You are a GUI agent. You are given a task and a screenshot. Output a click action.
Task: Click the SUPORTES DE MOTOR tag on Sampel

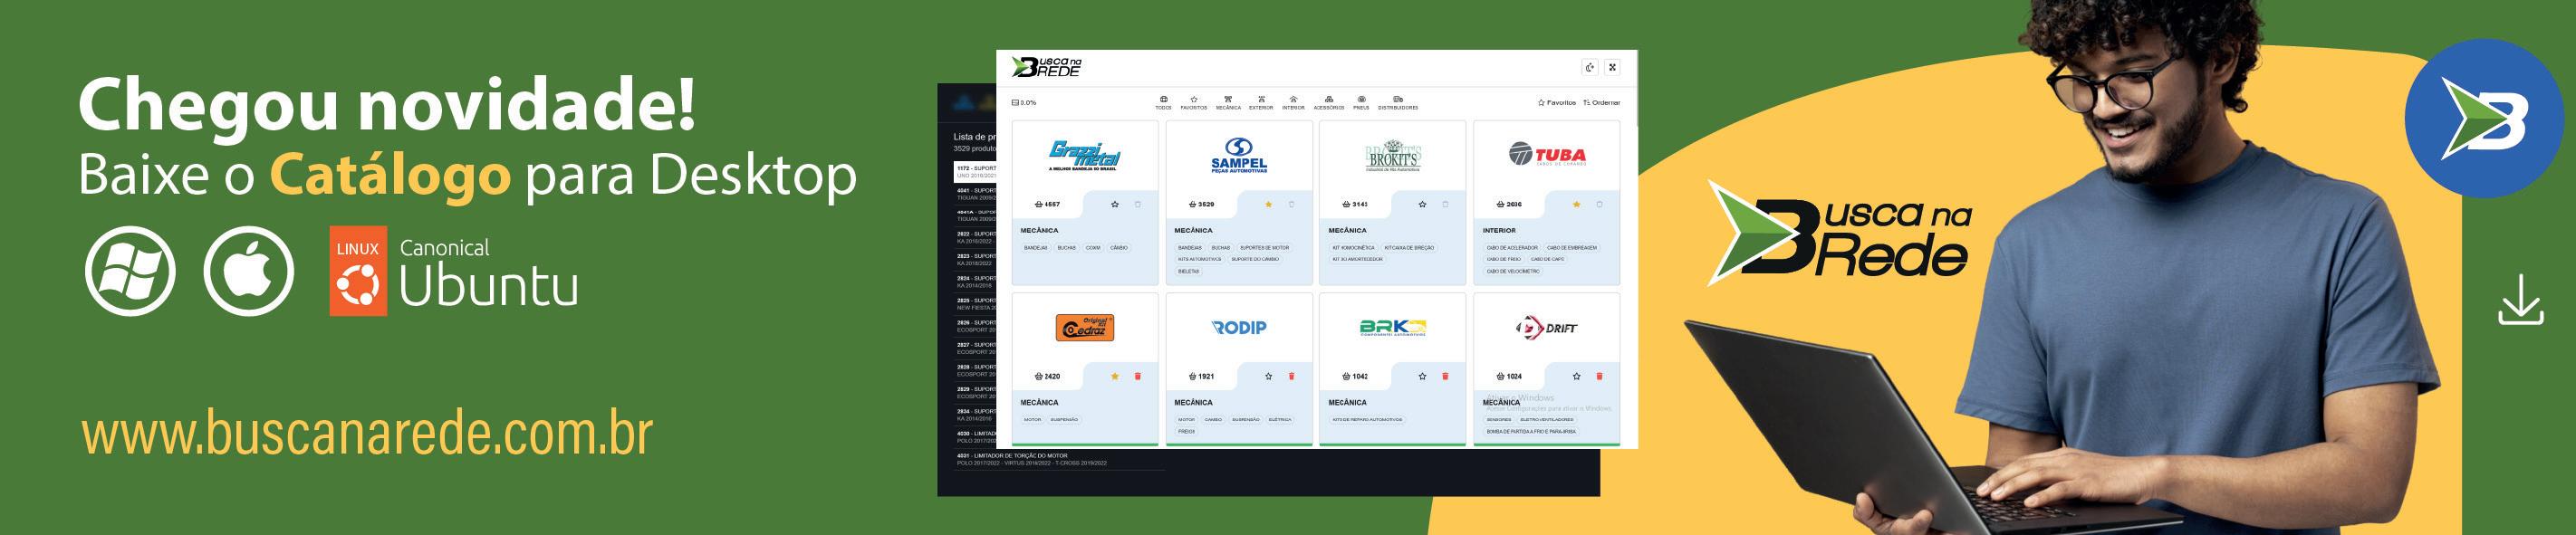(1265, 247)
